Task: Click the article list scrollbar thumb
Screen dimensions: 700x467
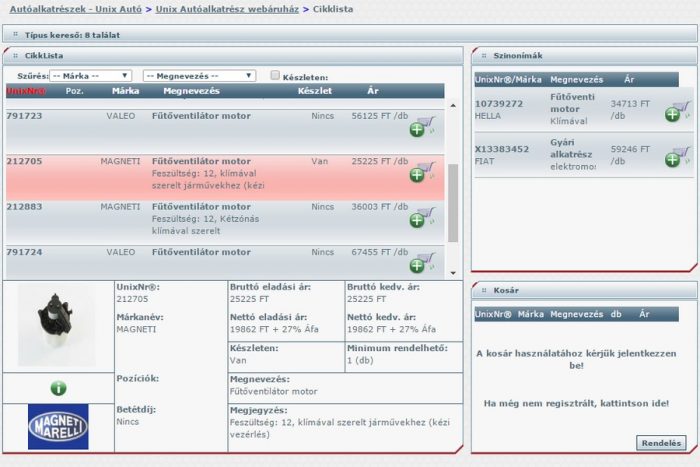Action: pos(453,203)
